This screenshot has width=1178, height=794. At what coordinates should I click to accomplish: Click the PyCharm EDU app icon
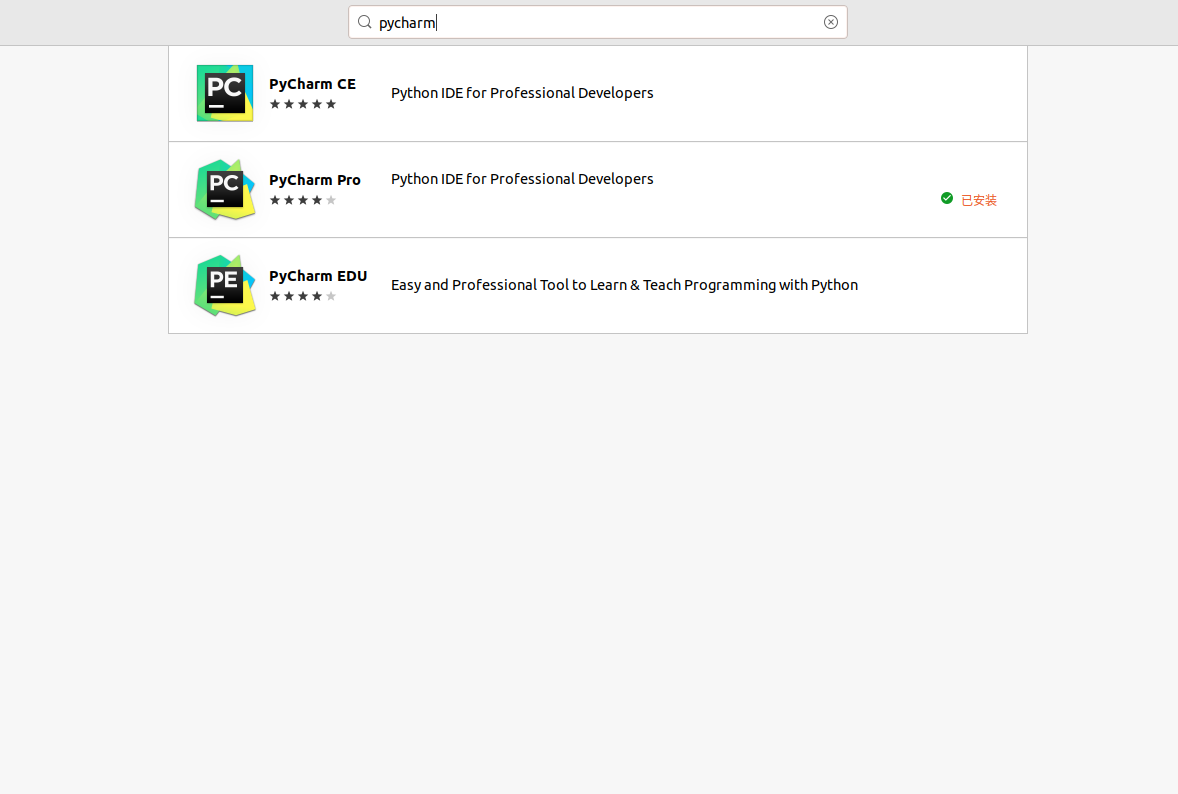(225, 285)
